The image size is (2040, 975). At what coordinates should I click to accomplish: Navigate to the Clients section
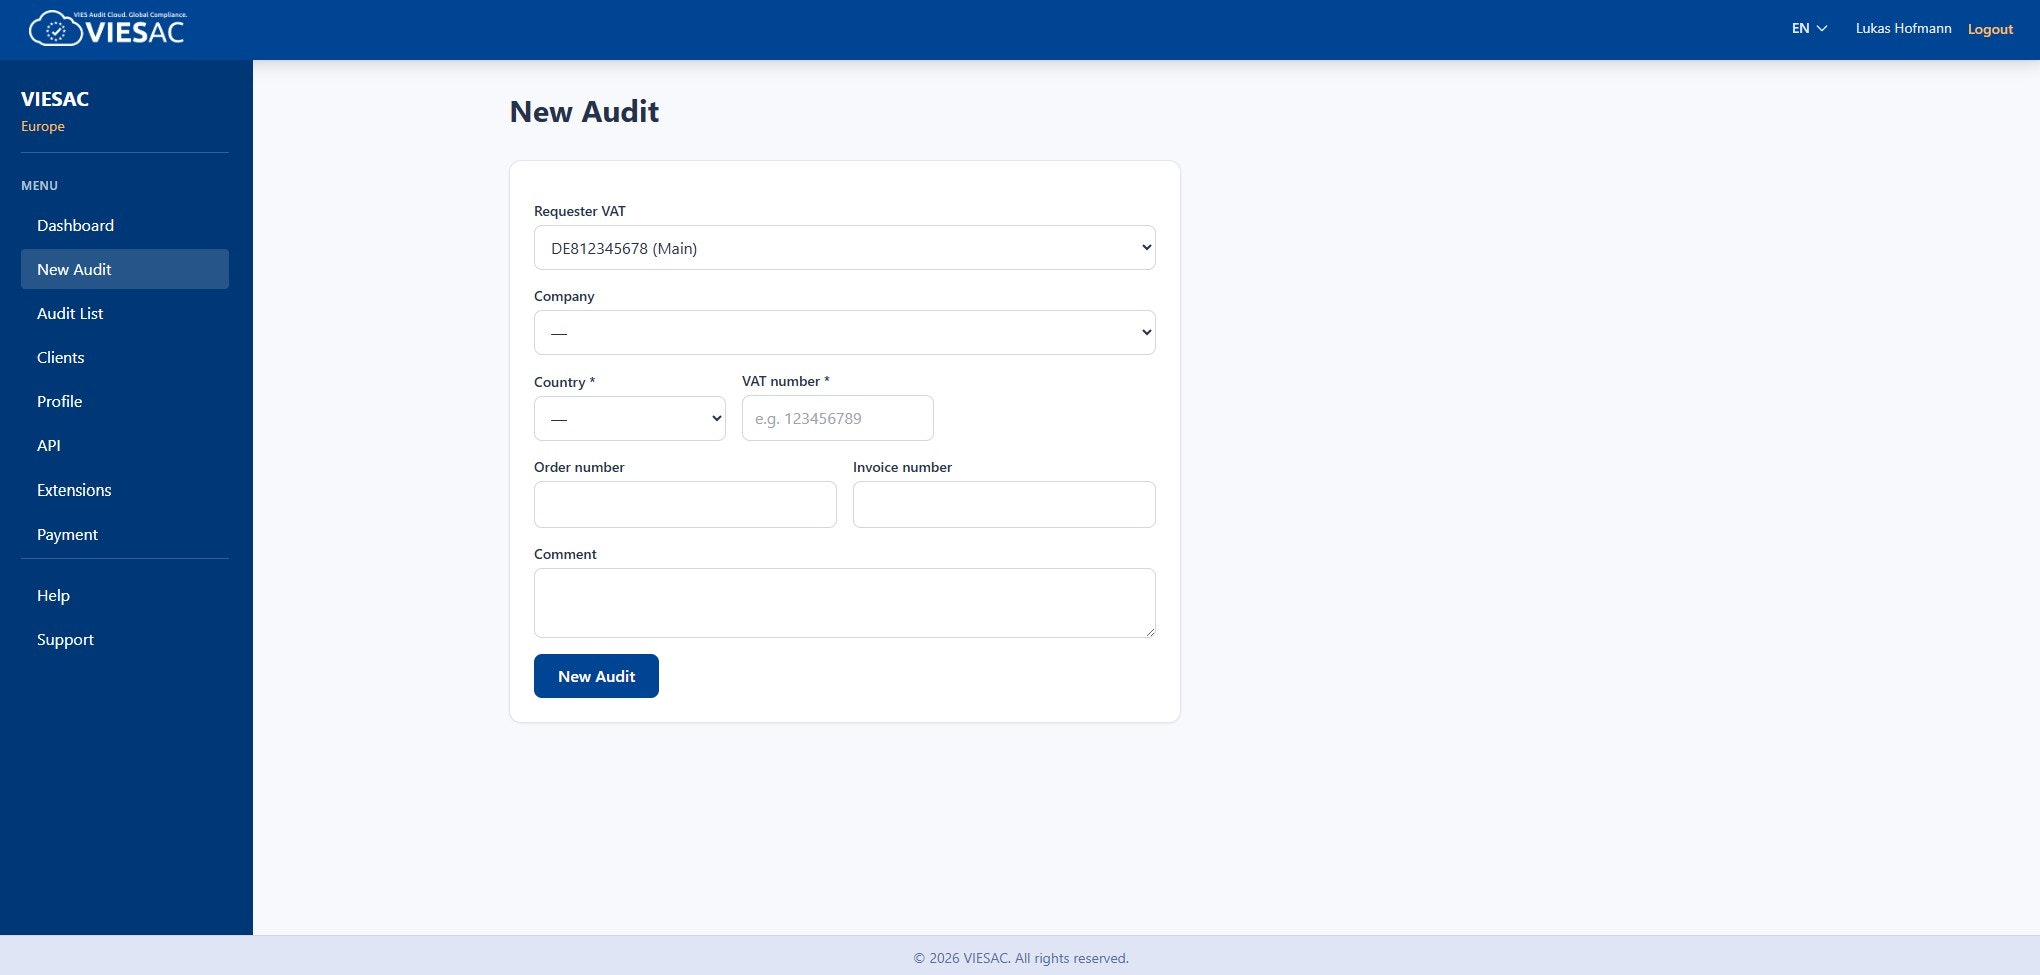(60, 357)
